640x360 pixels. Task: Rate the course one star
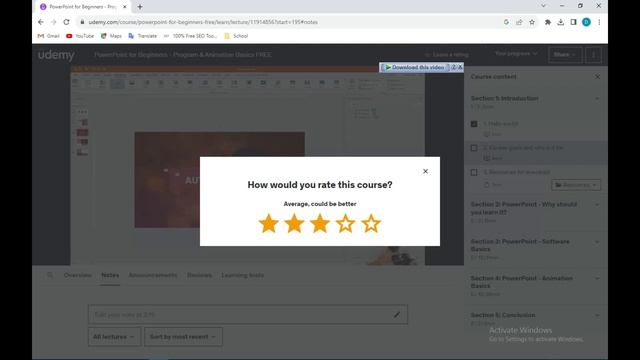(269, 223)
